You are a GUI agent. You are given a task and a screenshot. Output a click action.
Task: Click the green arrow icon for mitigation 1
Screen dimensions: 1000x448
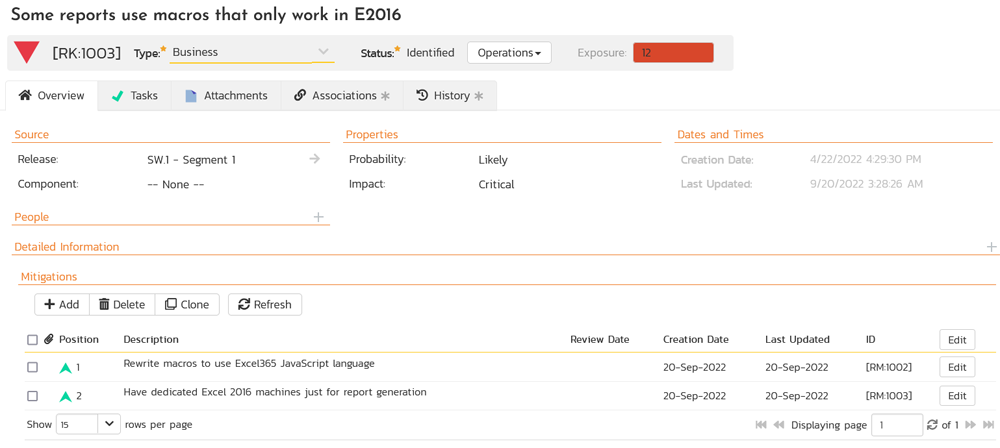click(x=65, y=368)
